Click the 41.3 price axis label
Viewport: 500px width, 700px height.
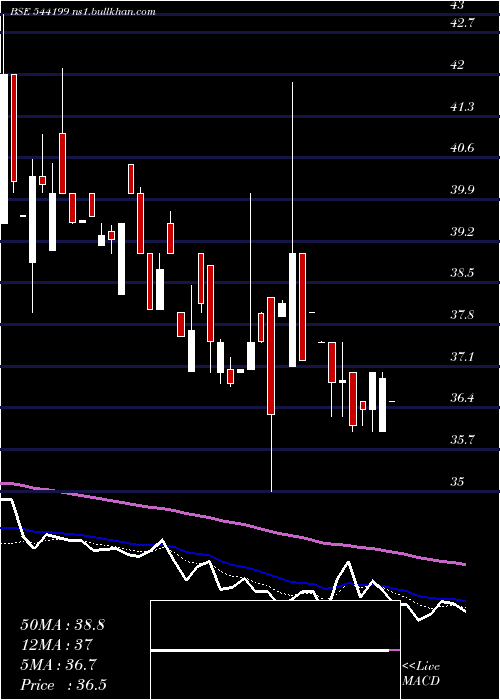pos(462,107)
